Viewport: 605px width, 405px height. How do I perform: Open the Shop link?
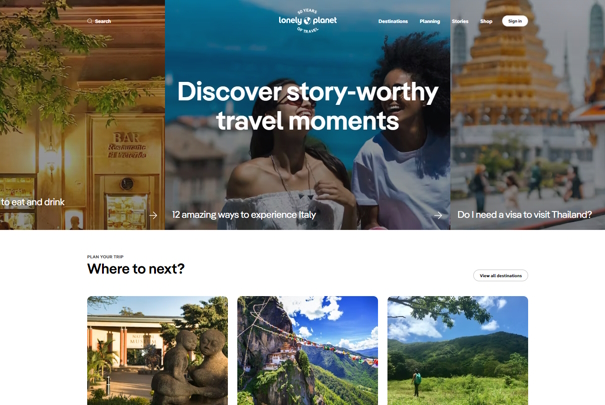click(486, 21)
